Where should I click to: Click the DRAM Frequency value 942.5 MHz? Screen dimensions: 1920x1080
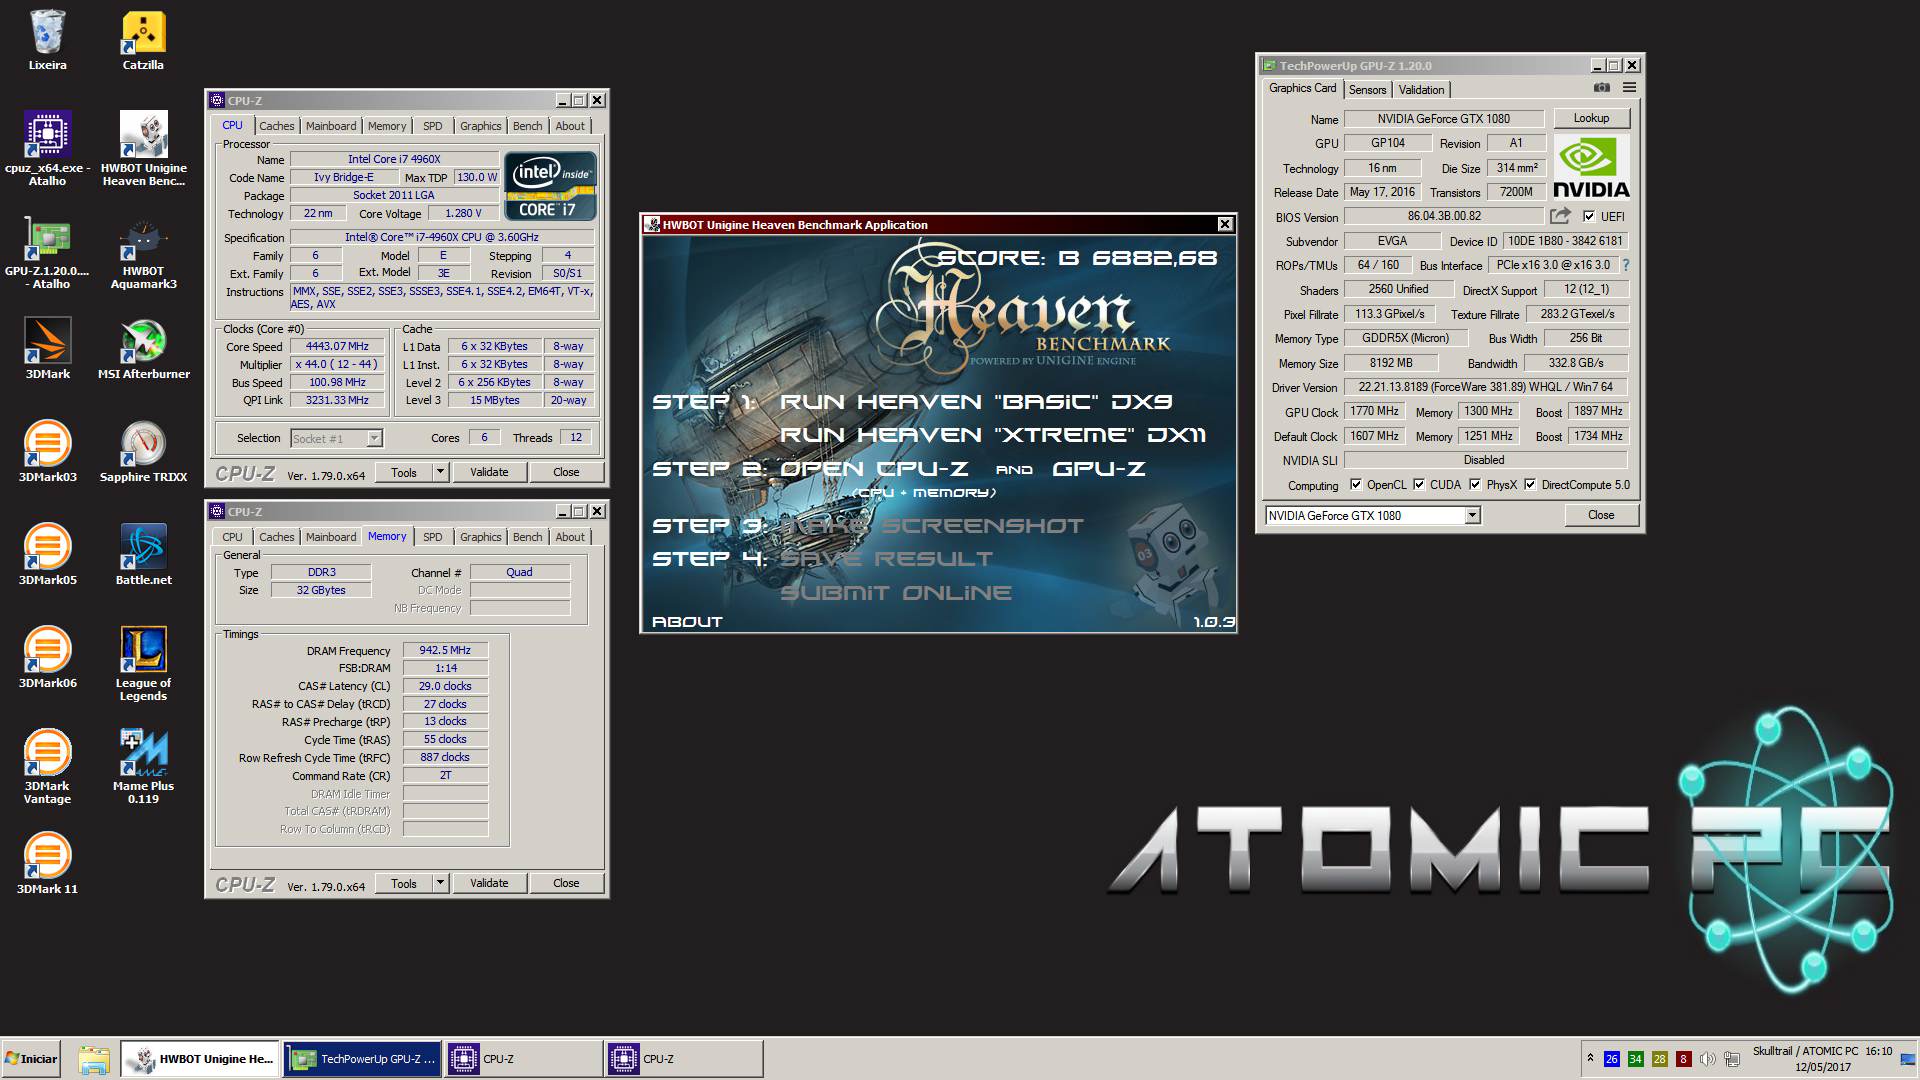pos(445,650)
